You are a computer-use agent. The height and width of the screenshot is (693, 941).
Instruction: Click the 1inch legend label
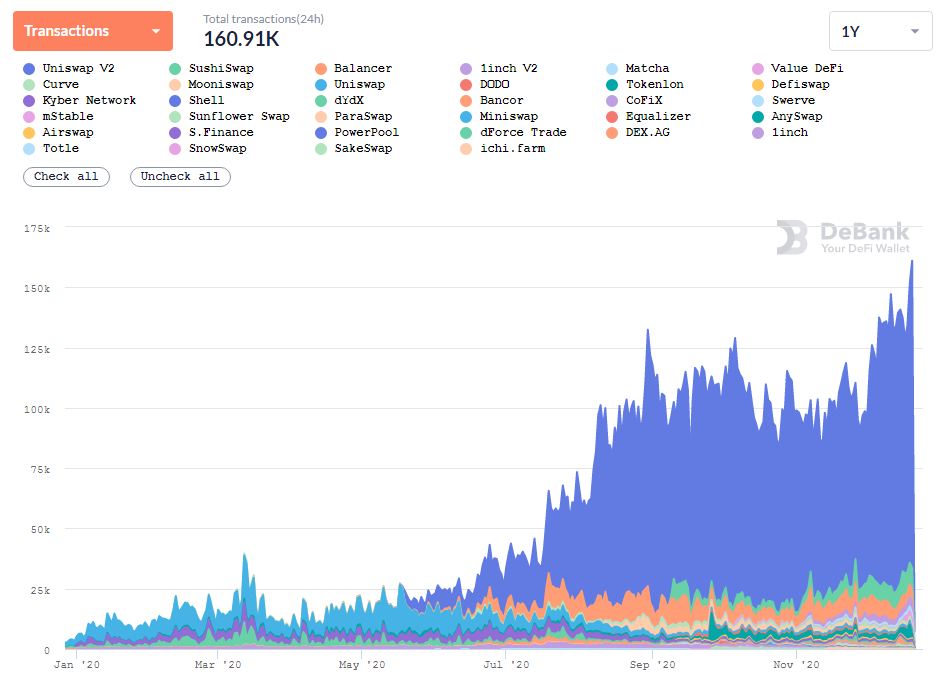(790, 133)
